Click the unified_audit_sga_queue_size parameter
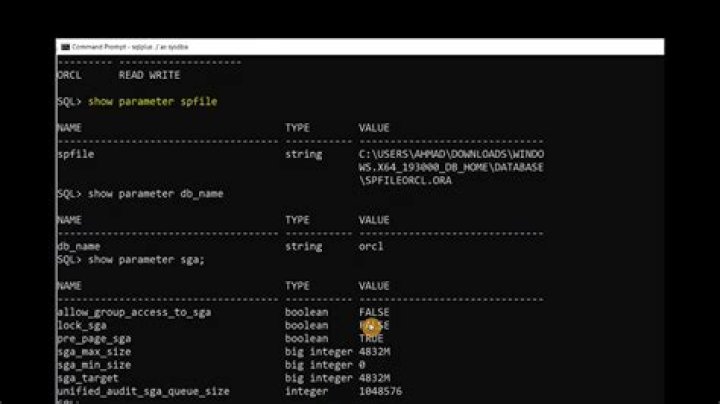This screenshot has width=720, height=404. (x=143, y=392)
